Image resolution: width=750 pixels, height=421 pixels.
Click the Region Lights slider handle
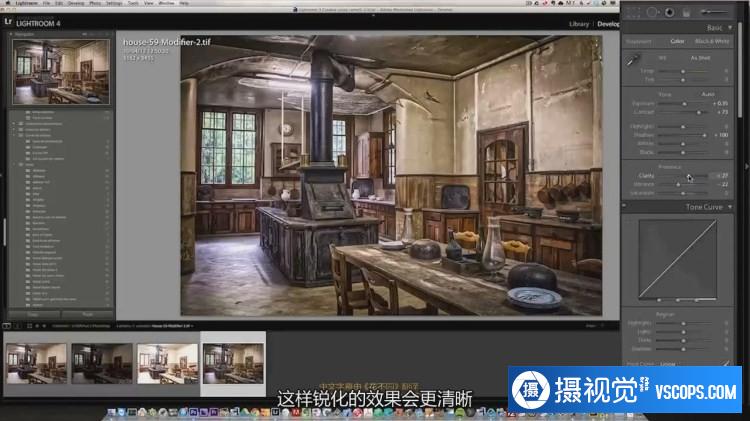[x=684, y=332]
